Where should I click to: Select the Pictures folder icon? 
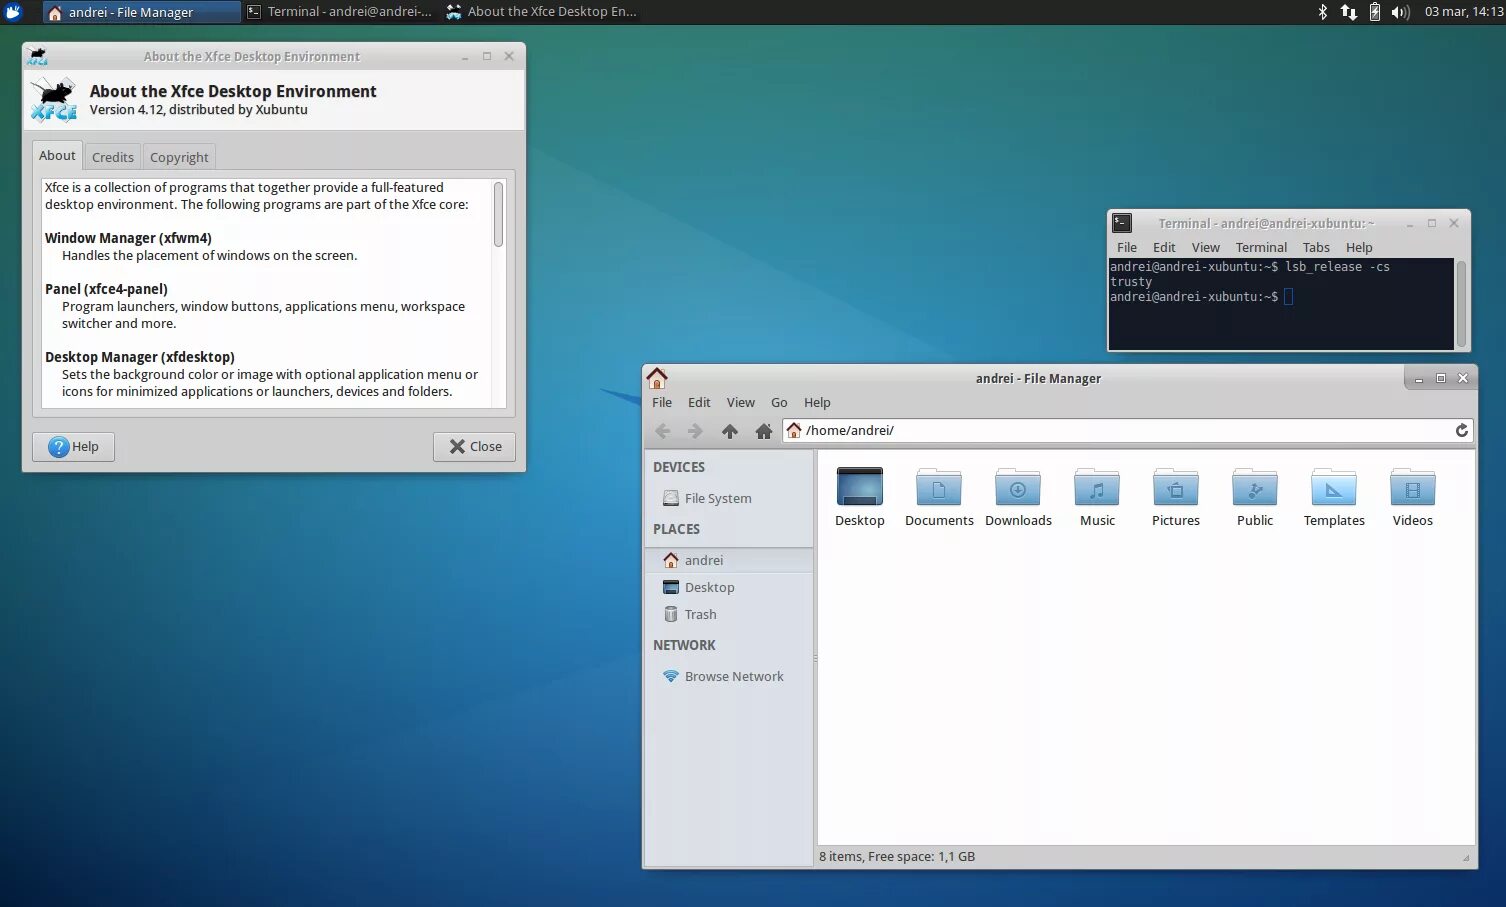[1176, 497]
